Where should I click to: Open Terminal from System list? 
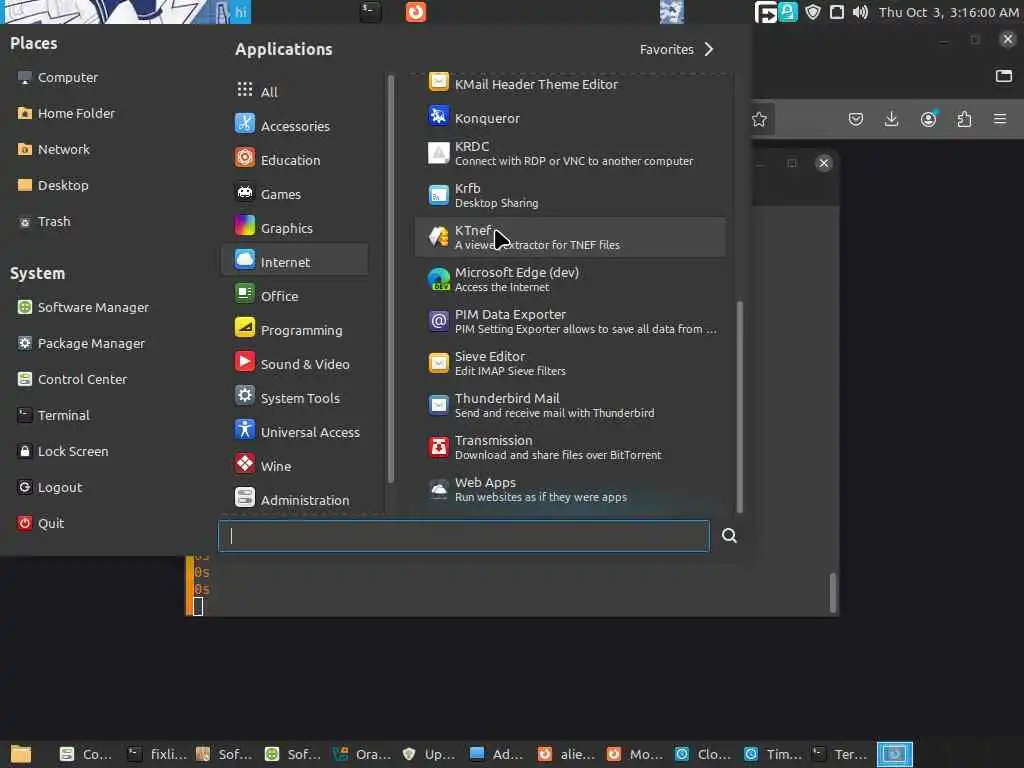pyautogui.click(x=54, y=415)
